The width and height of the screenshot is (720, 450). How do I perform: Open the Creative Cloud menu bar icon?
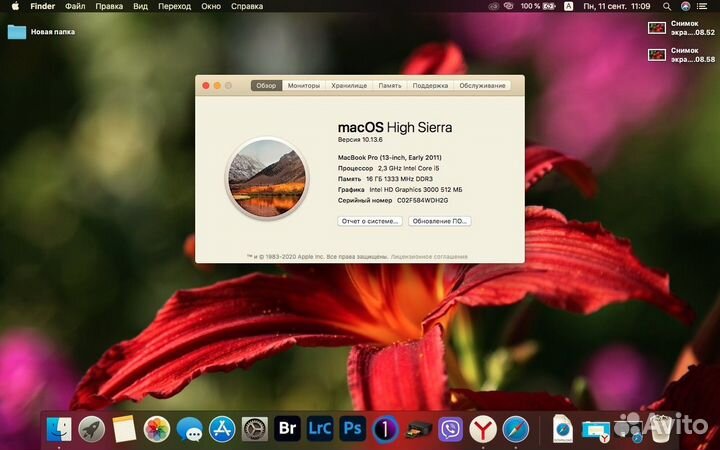pos(494,6)
